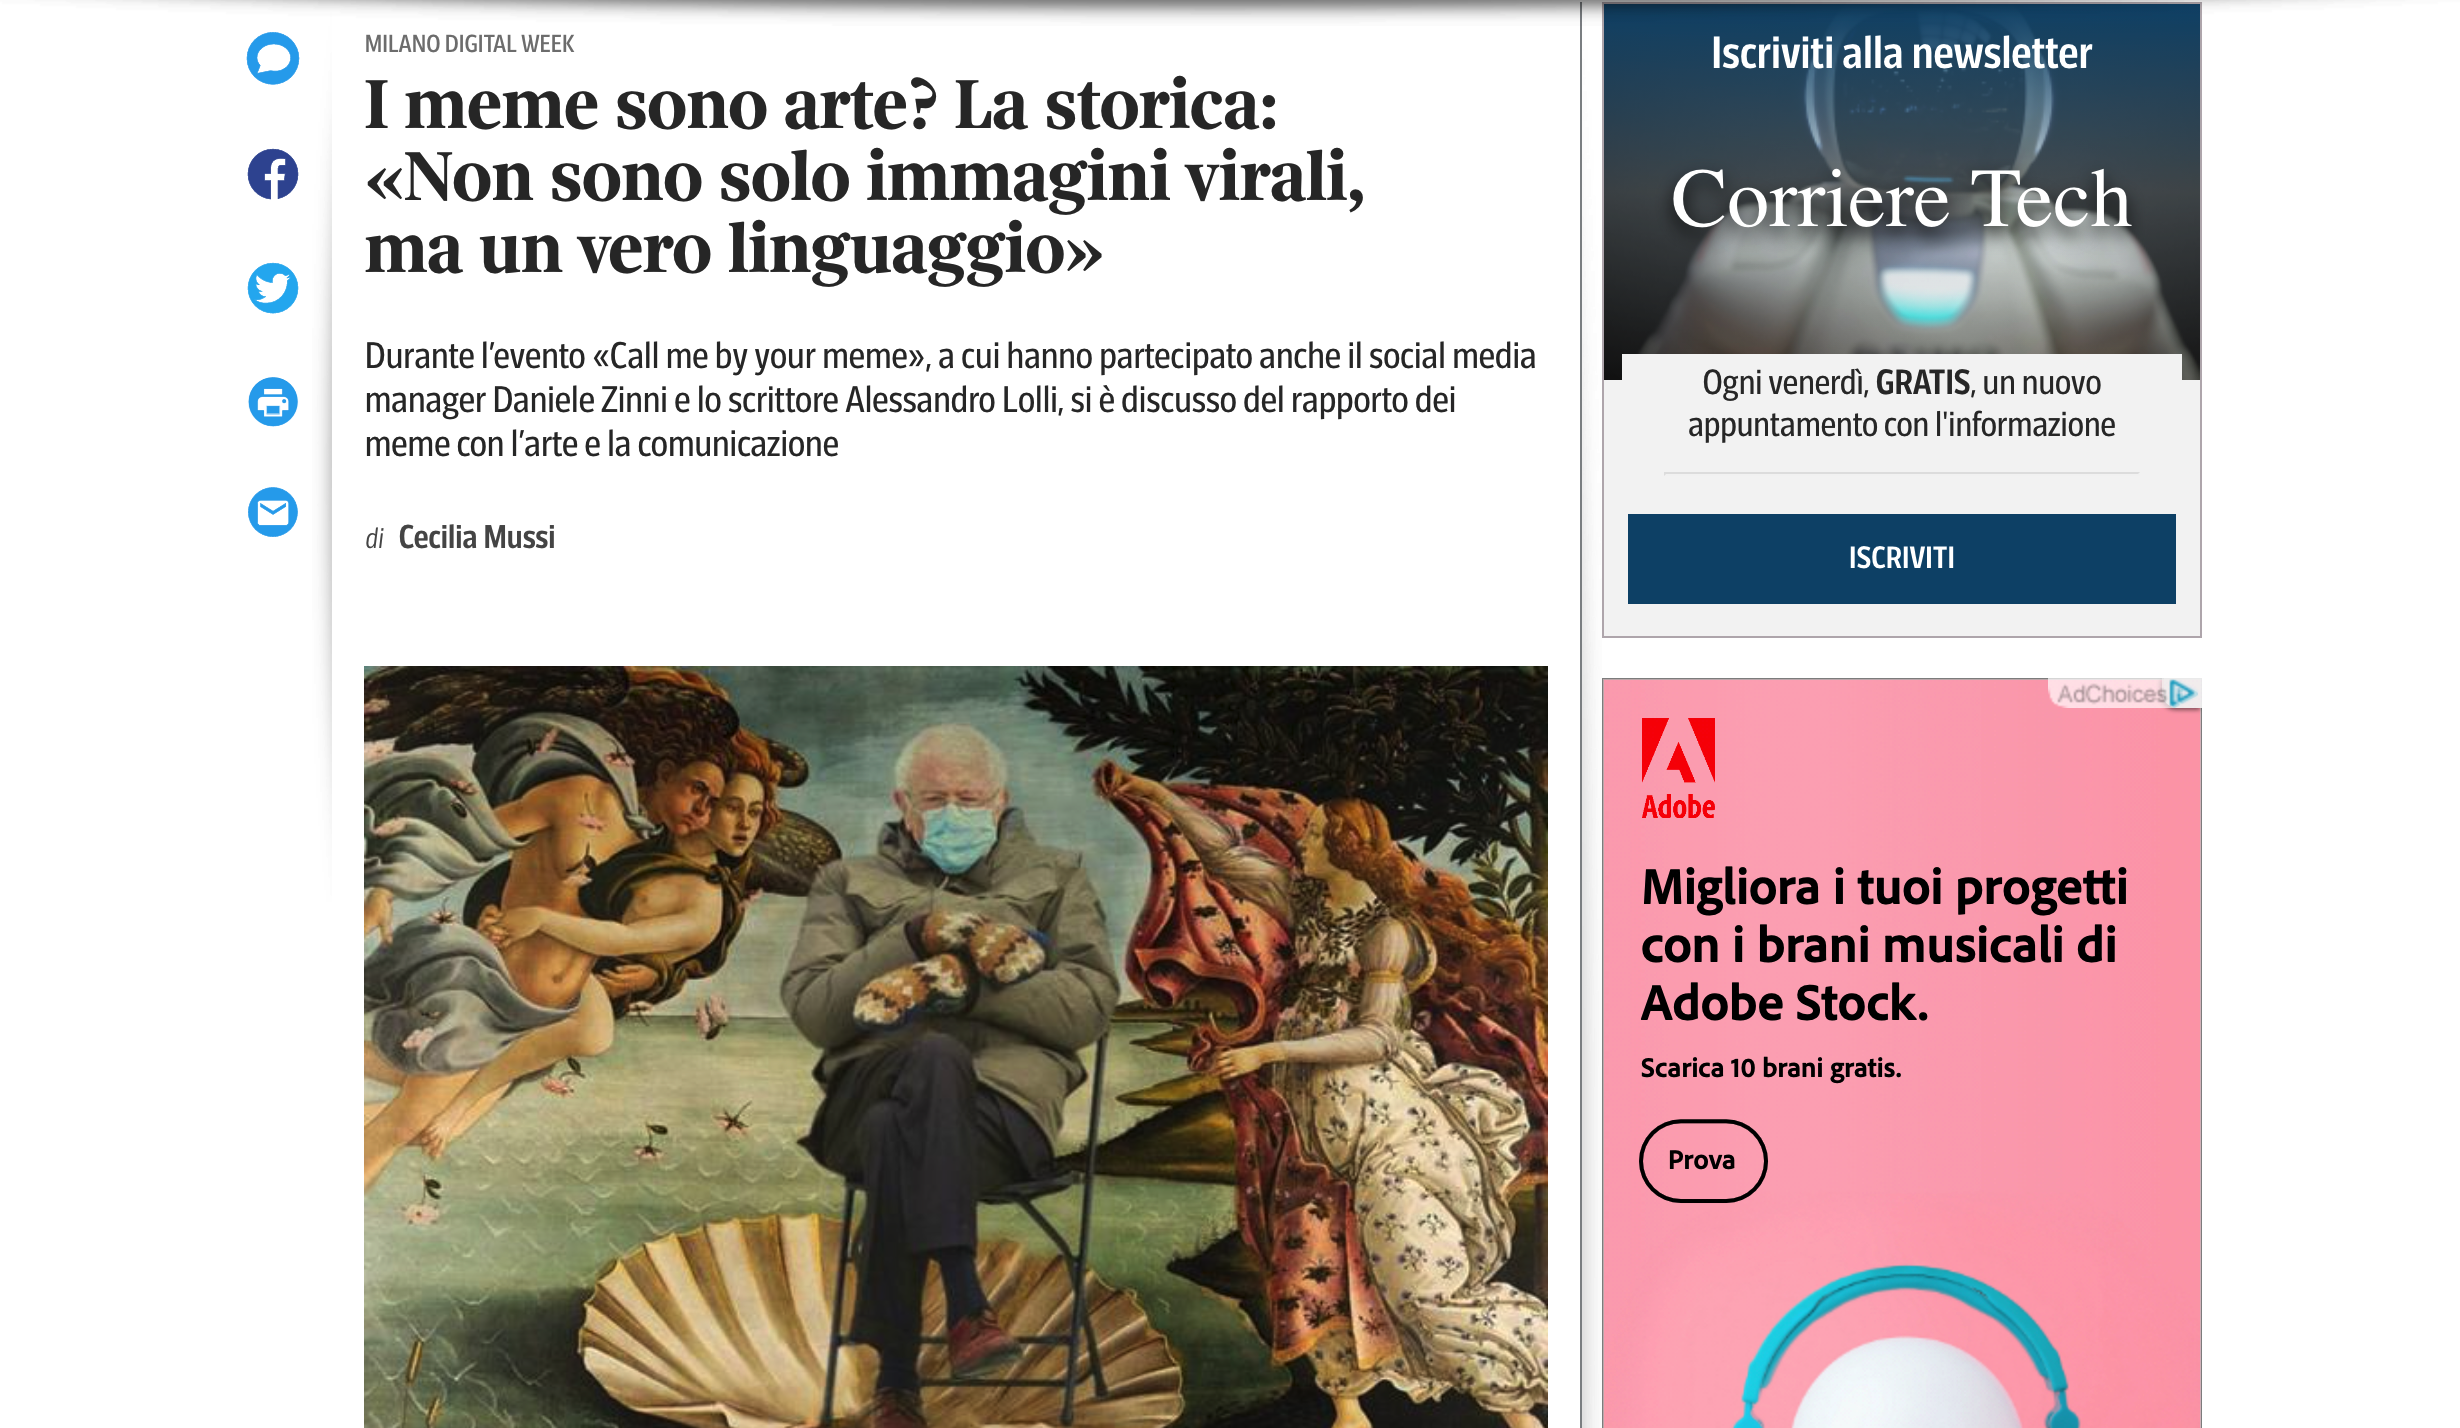
Task: Click the 'Ogni venerdì, GRATIS' newsletter description
Action: [x=1901, y=404]
